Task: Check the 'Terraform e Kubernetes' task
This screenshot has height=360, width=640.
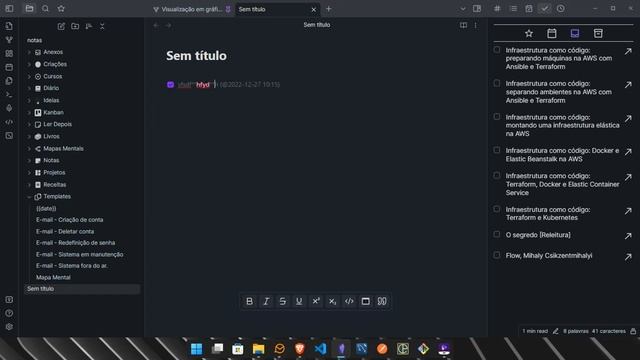Action: click(x=497, y=209)
